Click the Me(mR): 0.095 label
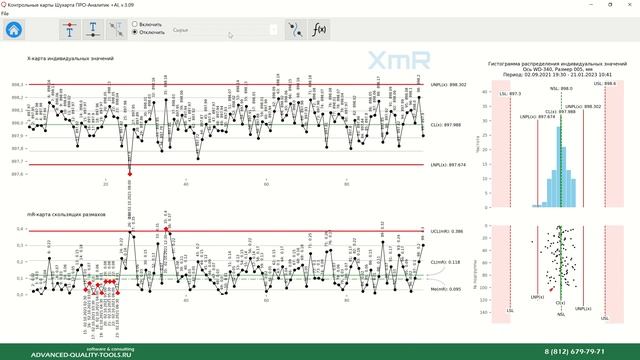This screenshot has width=640, height=360. pos(446,289)
